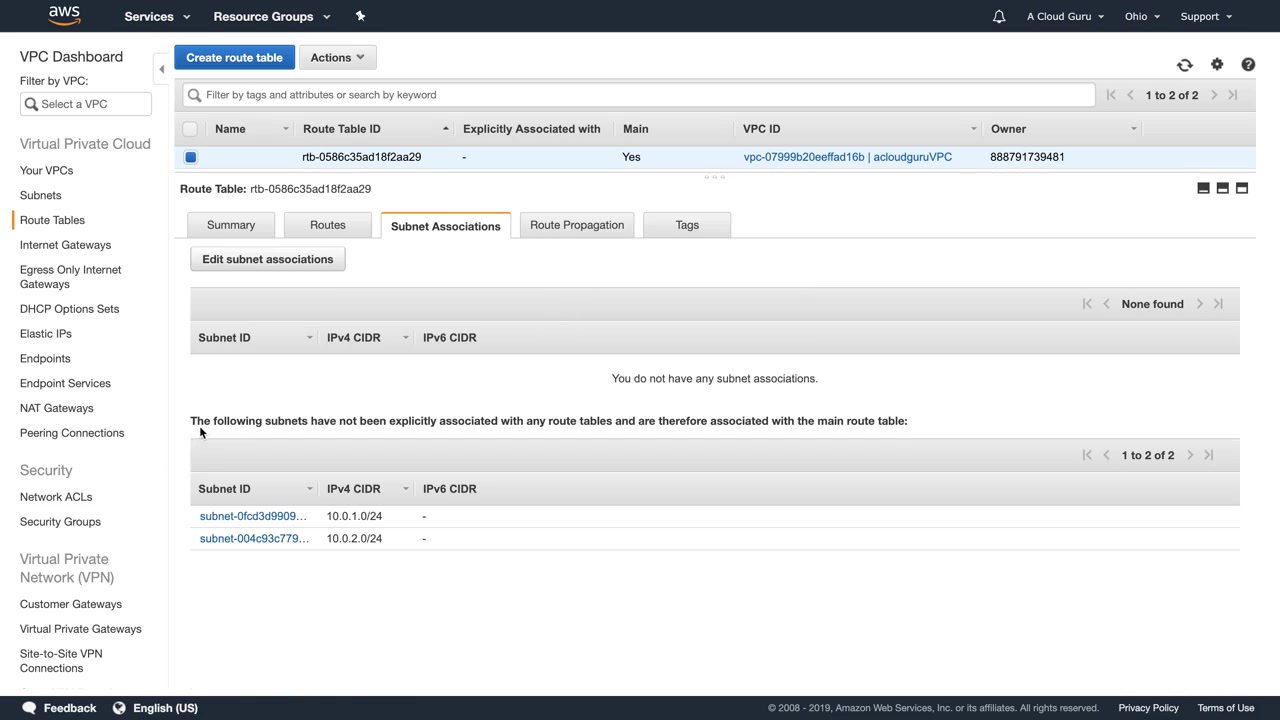Open Peering Connections in sidebar
This screenshot has height=720, width=1280.
(x=72, y=433)
